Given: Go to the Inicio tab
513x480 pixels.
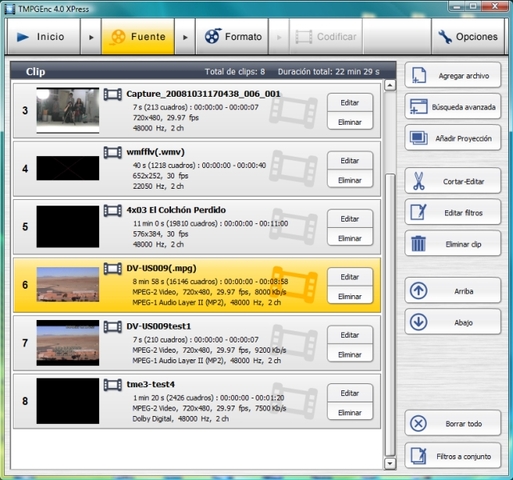Looking at the screenshot, I should [x=43, y=36].
